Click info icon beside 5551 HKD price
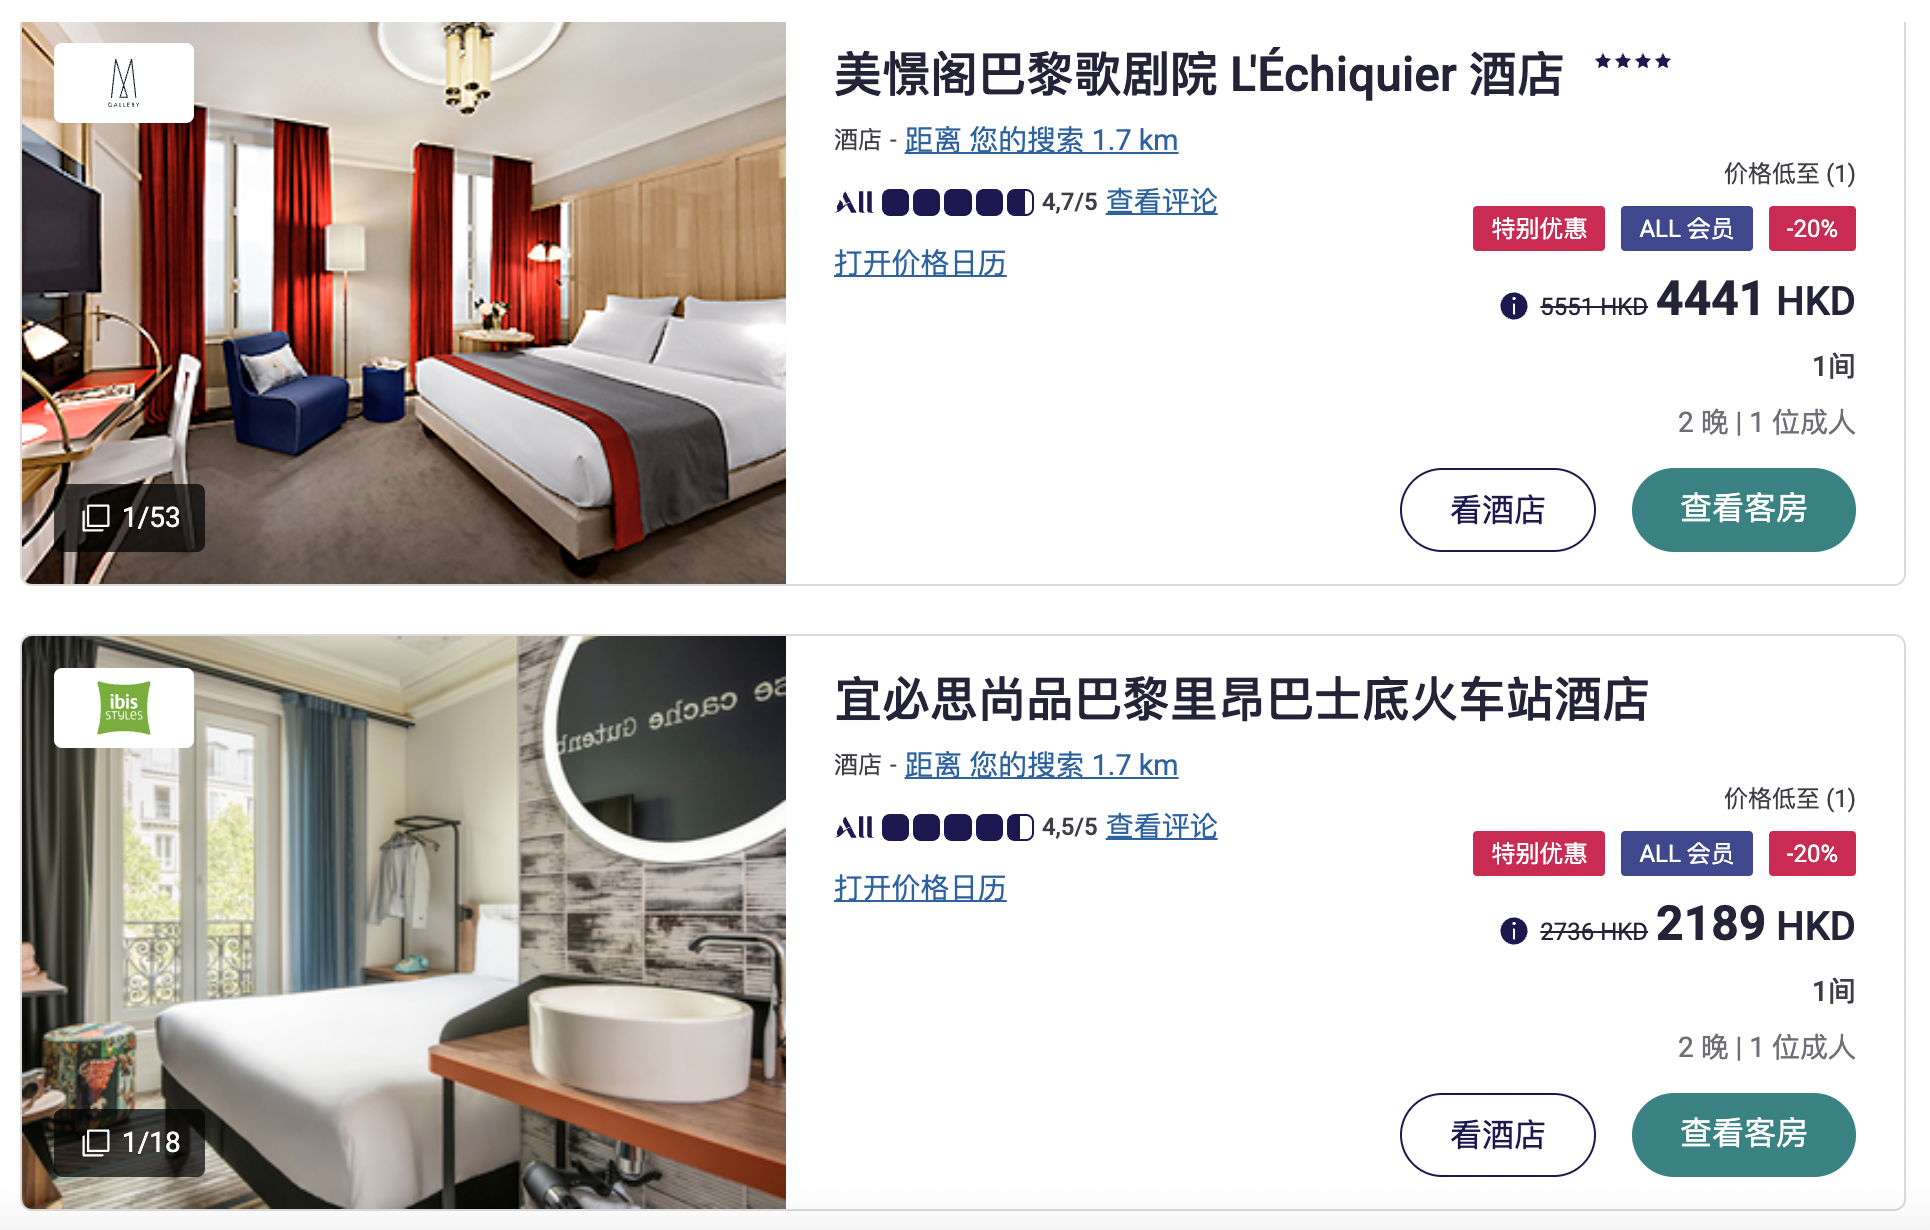The width and height of the screenshot is (1930, 1230). click(1514, 305)
